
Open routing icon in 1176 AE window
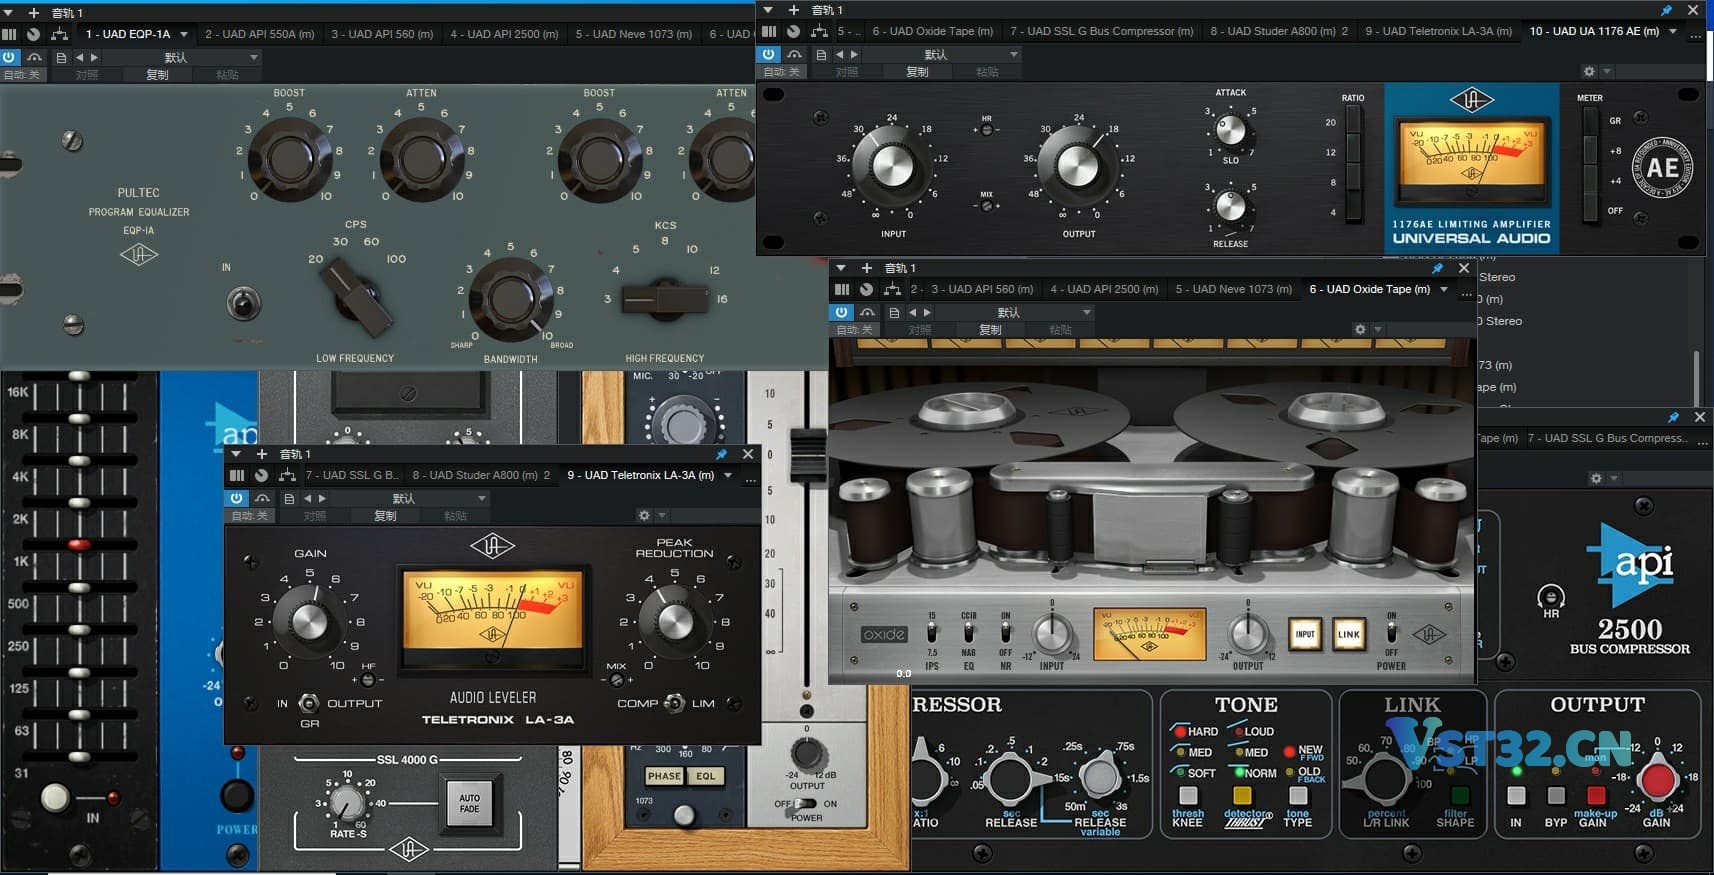click(819, 31)
